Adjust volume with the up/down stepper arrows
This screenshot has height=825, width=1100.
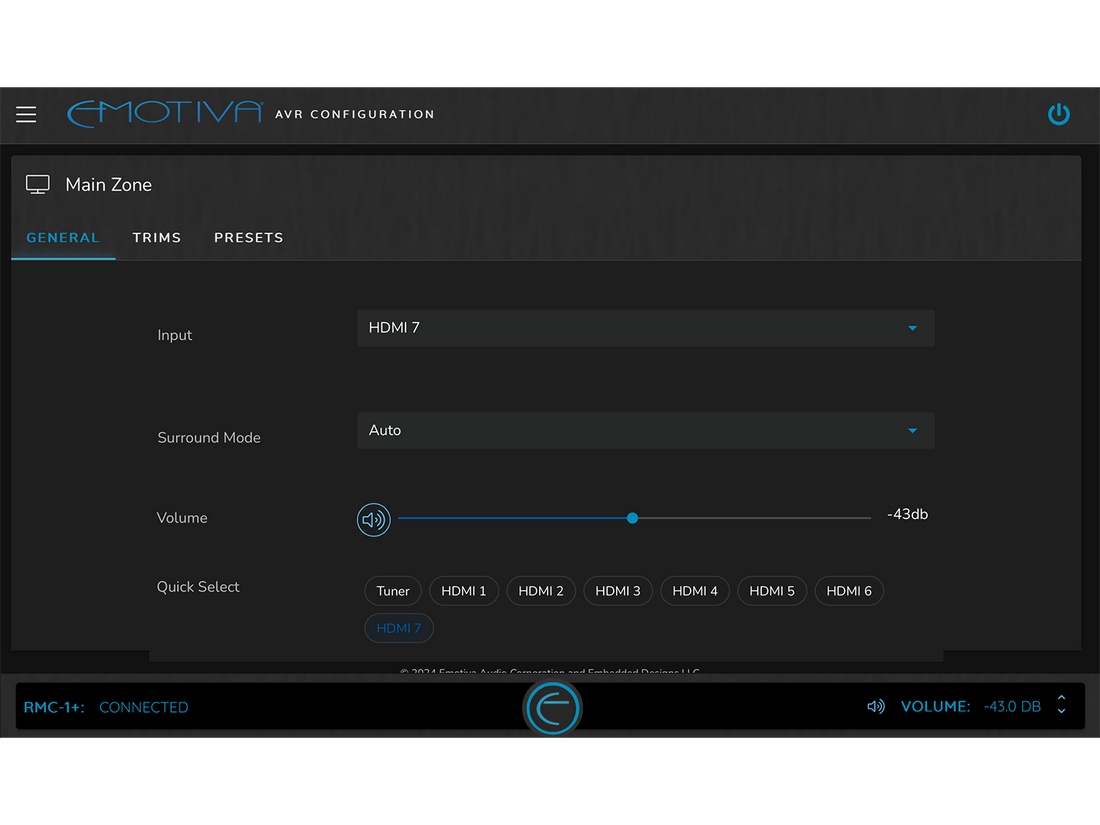coord(1061,706)
